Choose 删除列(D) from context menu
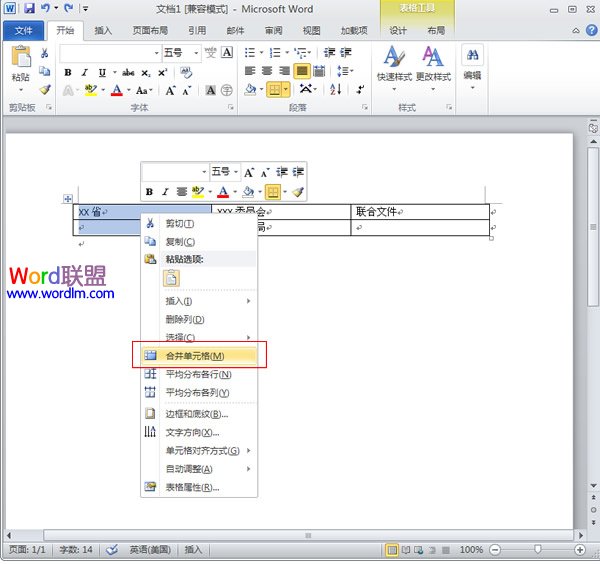 199,319
